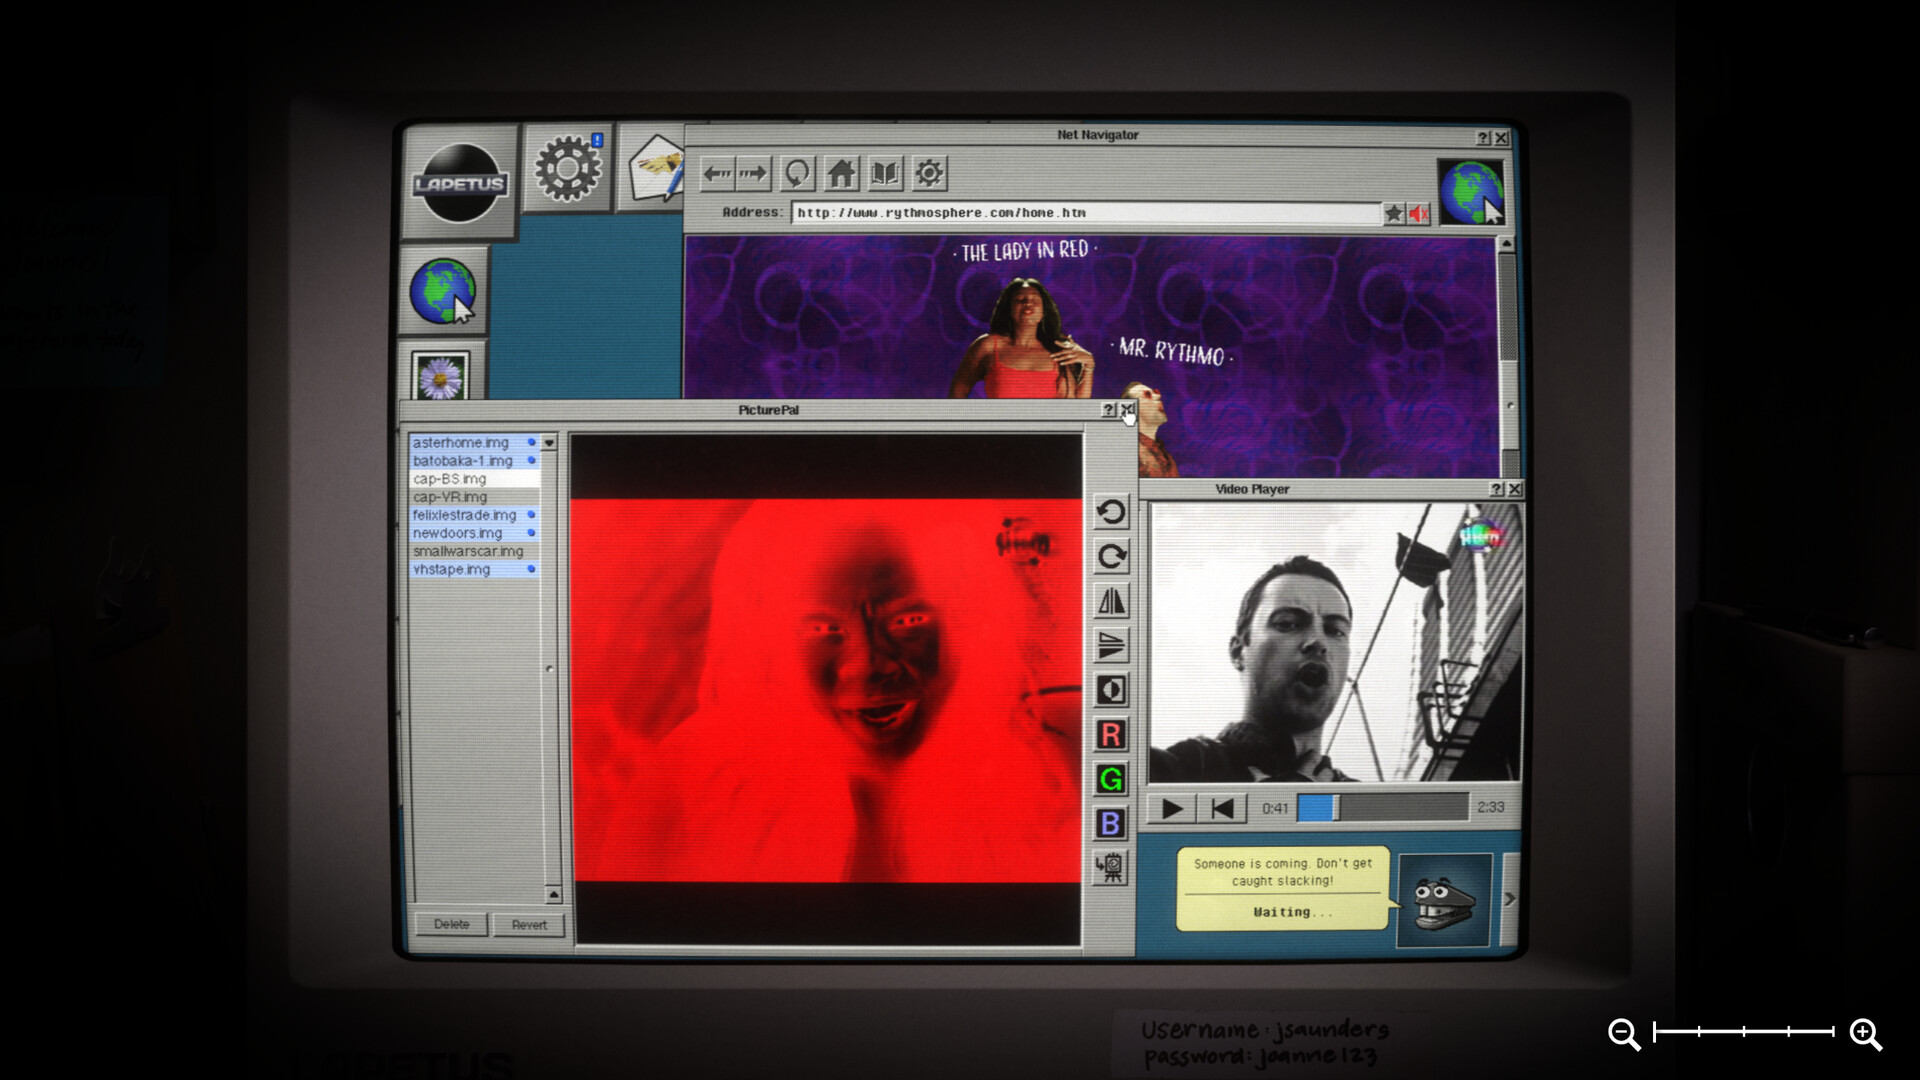Viewport: 1920px width, 1080px height.
Task: Open the mail composer icon on the desktop
Action: (655, 170)
